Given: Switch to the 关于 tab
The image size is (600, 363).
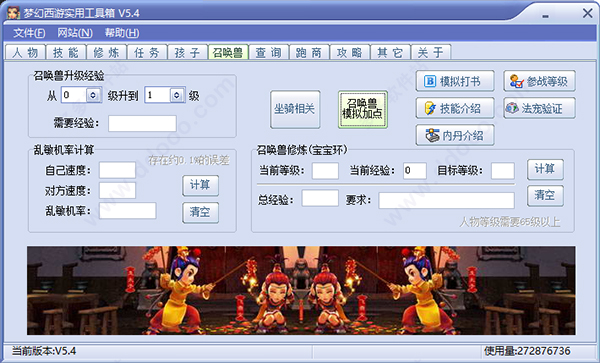Looking at the screenshot, I should (x=431, y=52).
